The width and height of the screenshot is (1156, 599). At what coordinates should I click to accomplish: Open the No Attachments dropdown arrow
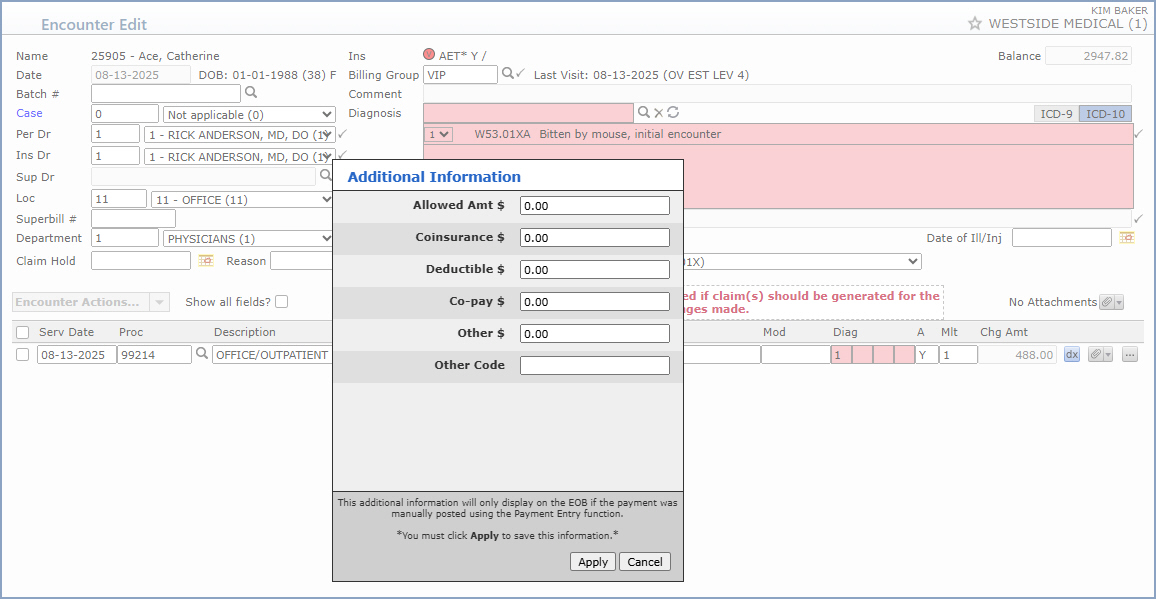(1119, 302)
